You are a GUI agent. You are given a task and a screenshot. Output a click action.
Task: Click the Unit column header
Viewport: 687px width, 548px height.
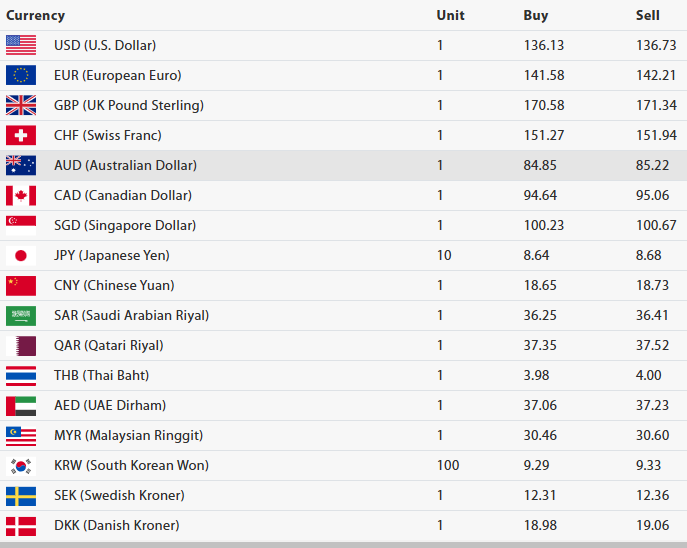[450, 15]
